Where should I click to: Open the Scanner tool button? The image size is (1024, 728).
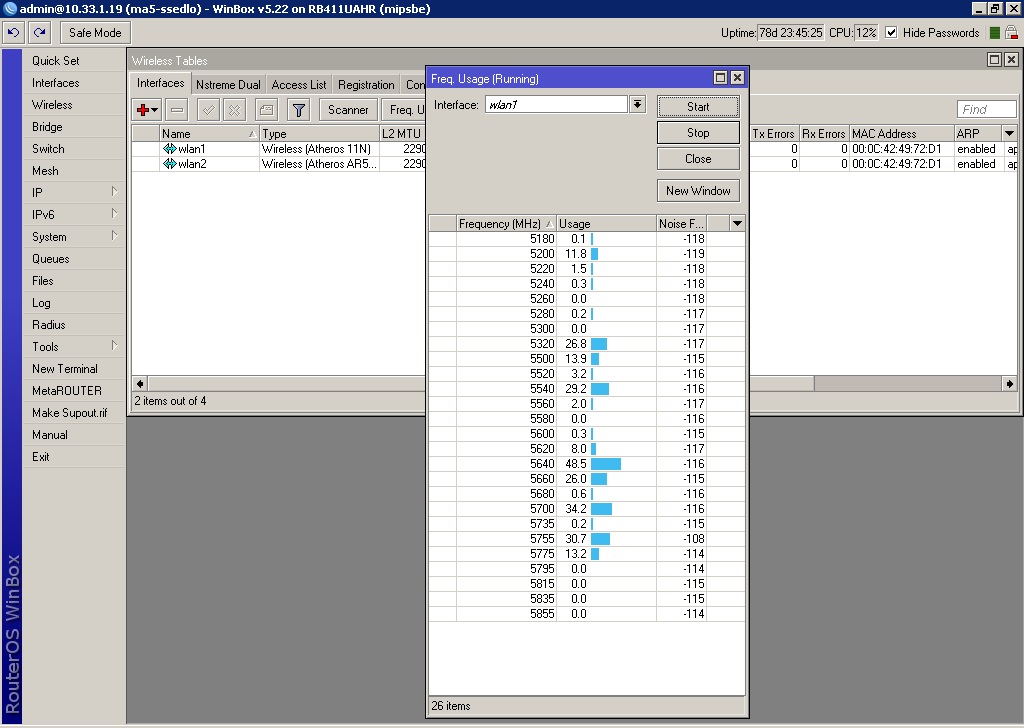tap(348, 110)
